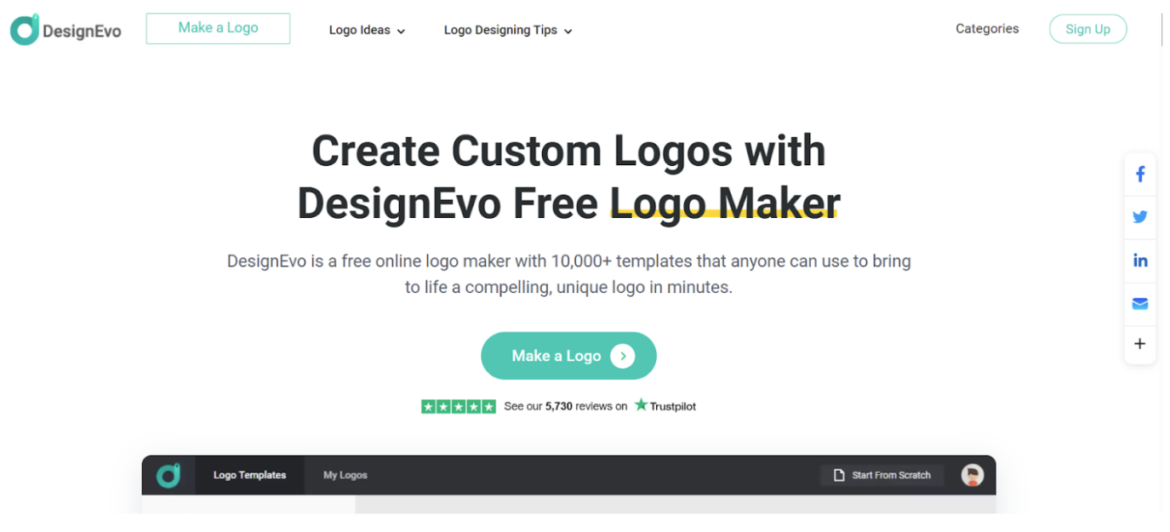
Task: Share page via email icon
Action: [1139, 303]
